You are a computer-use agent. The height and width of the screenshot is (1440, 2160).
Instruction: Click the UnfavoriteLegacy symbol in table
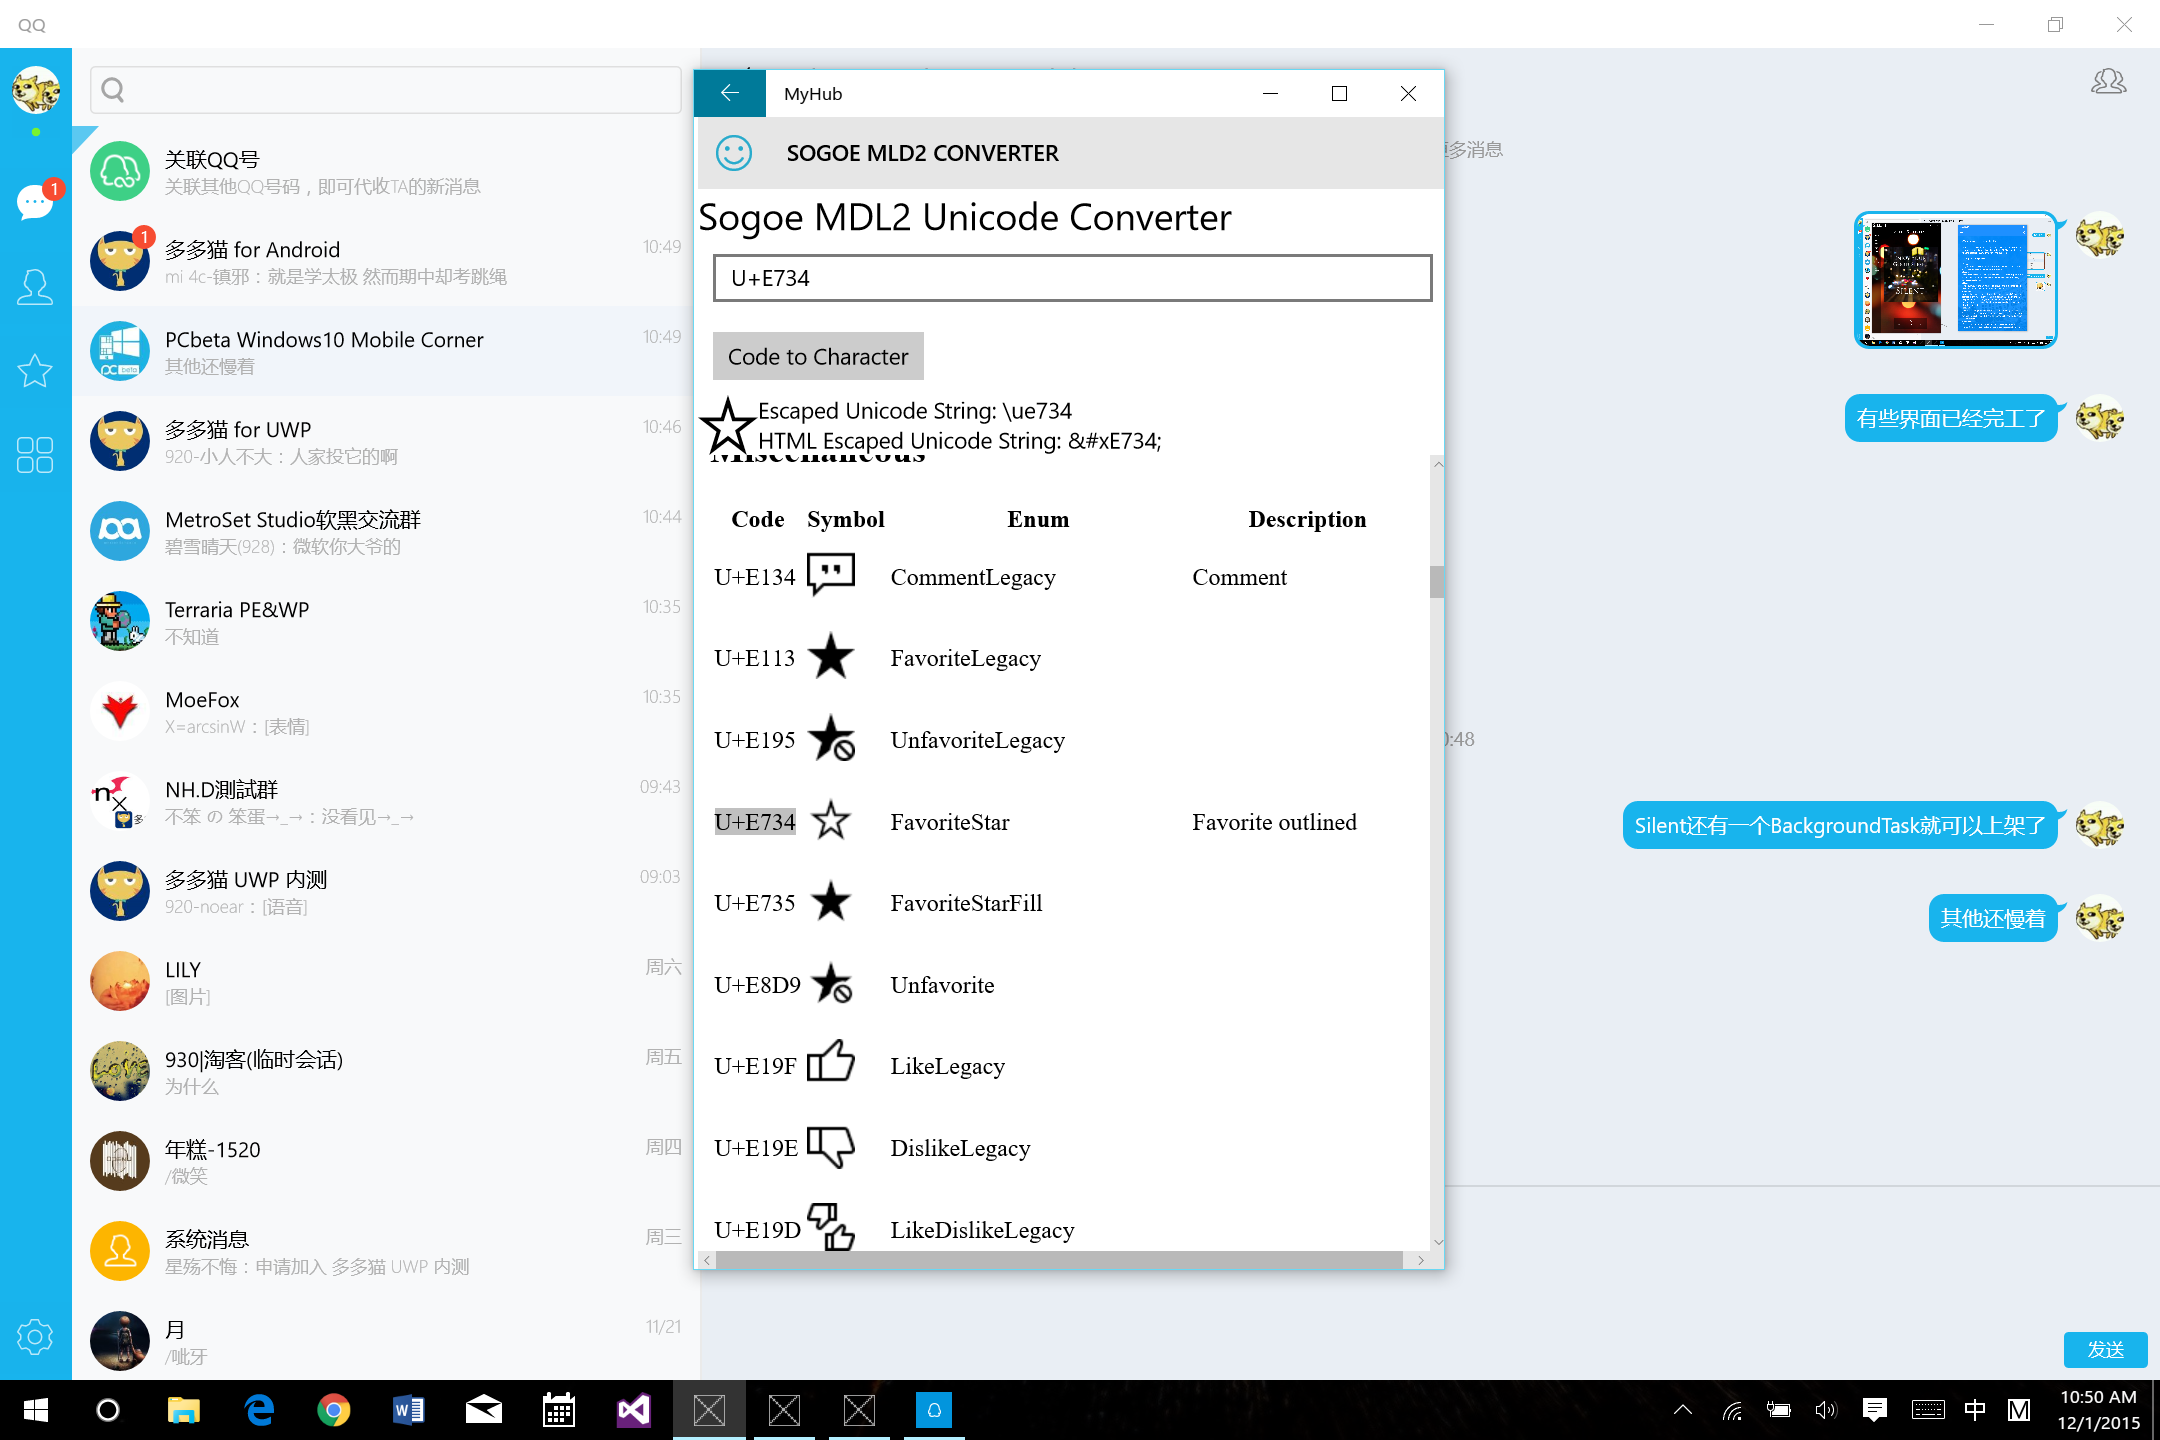(x=831, y=739)
